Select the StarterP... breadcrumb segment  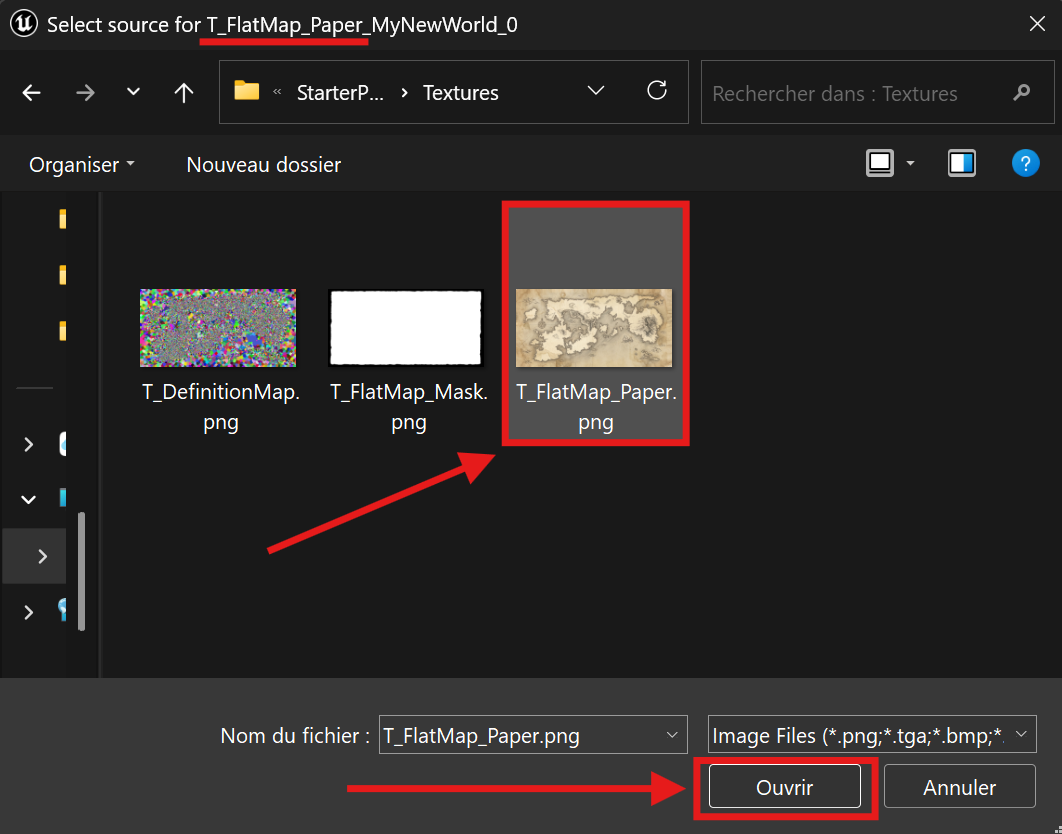point(341,93)
